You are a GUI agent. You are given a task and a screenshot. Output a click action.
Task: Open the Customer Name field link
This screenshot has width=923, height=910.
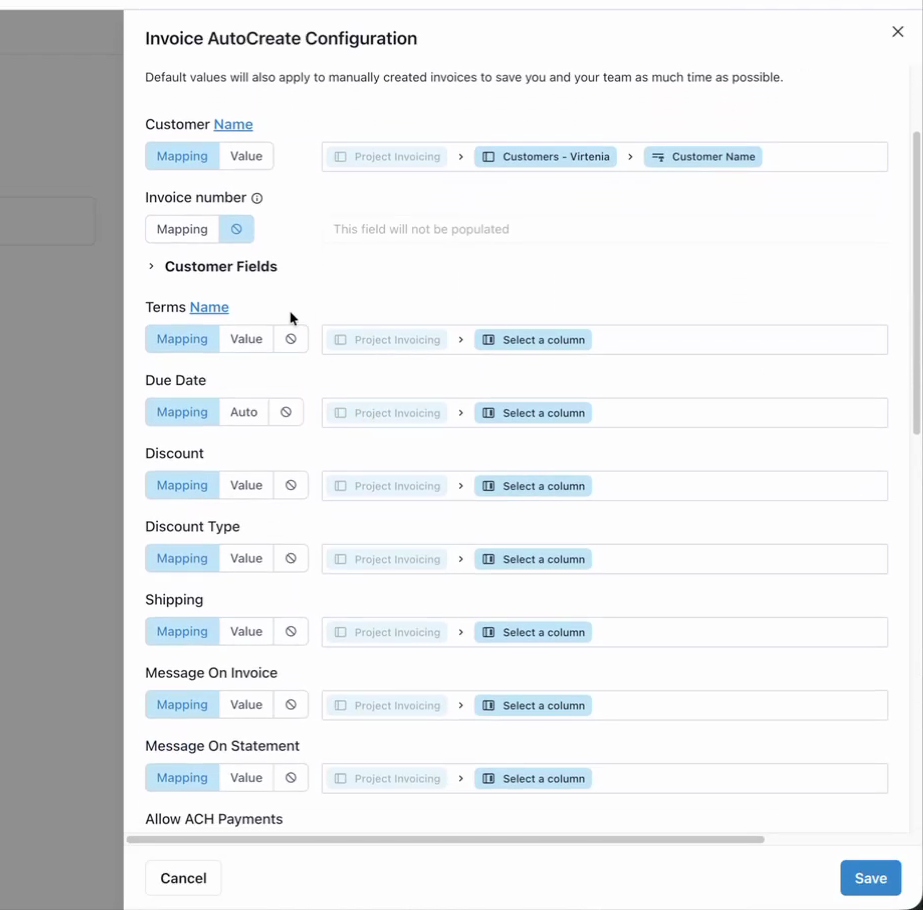click(x=233, y=124)
